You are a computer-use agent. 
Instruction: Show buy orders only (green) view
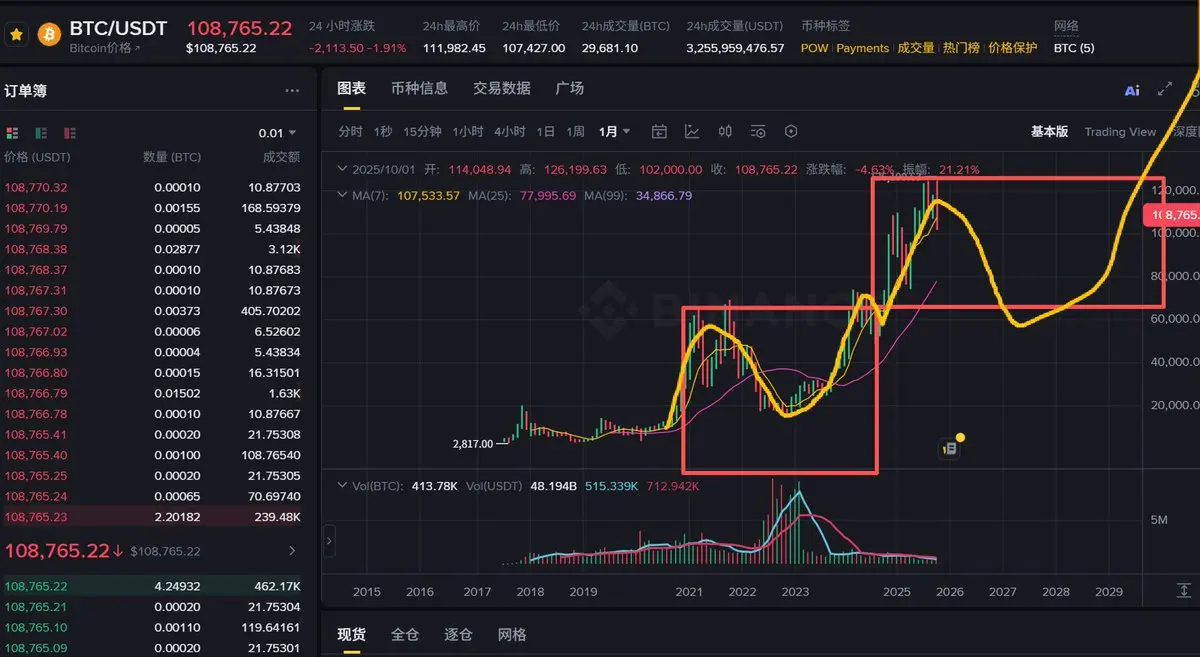[x=41, y=133]
